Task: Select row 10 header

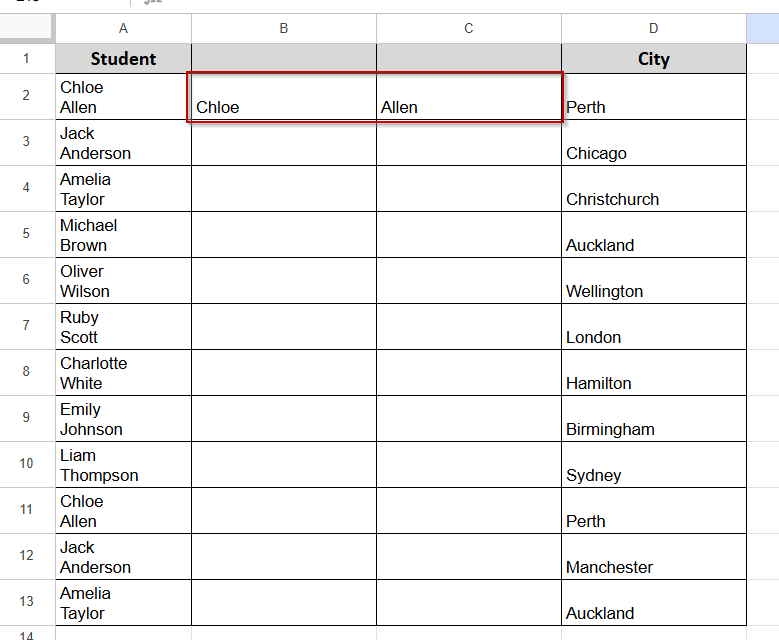Action: pyautogui.click(x=26, y=464)
